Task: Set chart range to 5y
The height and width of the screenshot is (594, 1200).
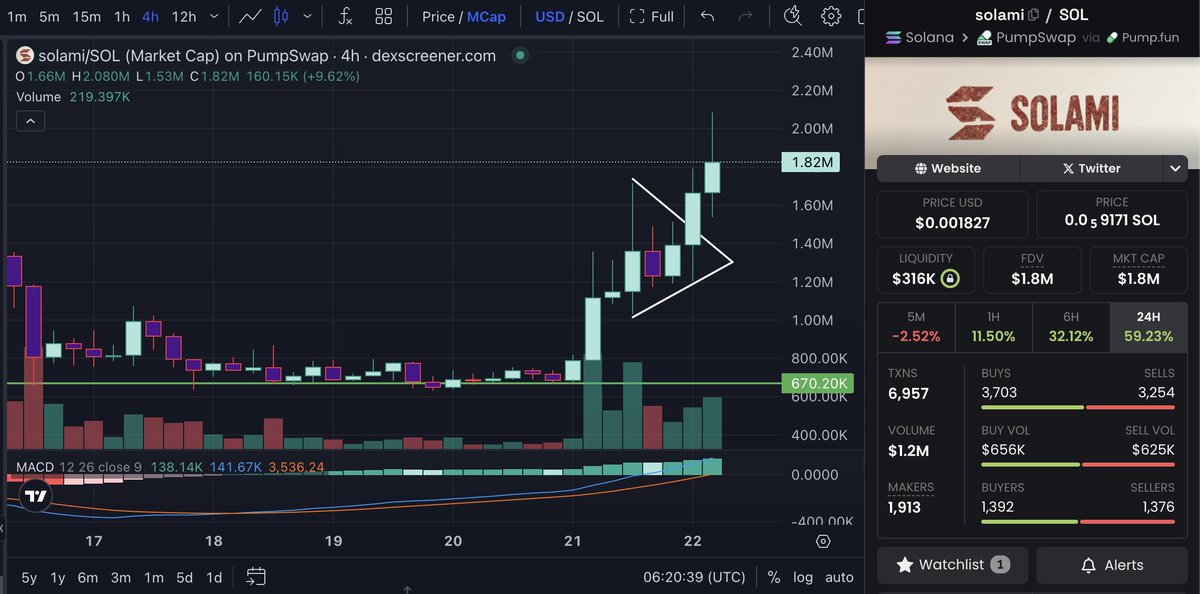Action: coord(29,577)
